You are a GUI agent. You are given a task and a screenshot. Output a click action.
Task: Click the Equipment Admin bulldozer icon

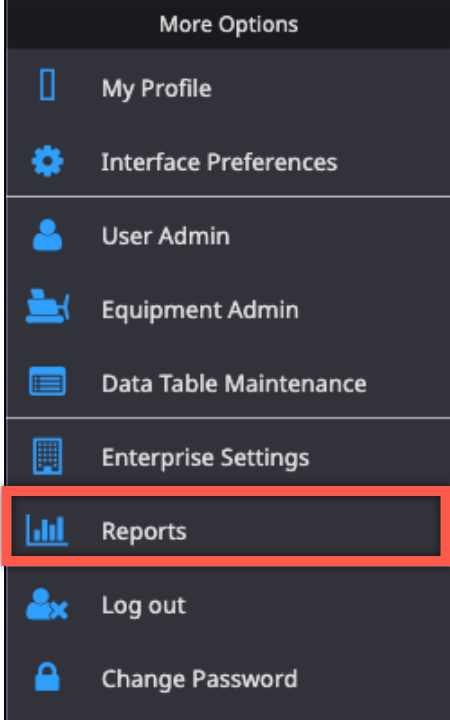click(x=47, y=306)
